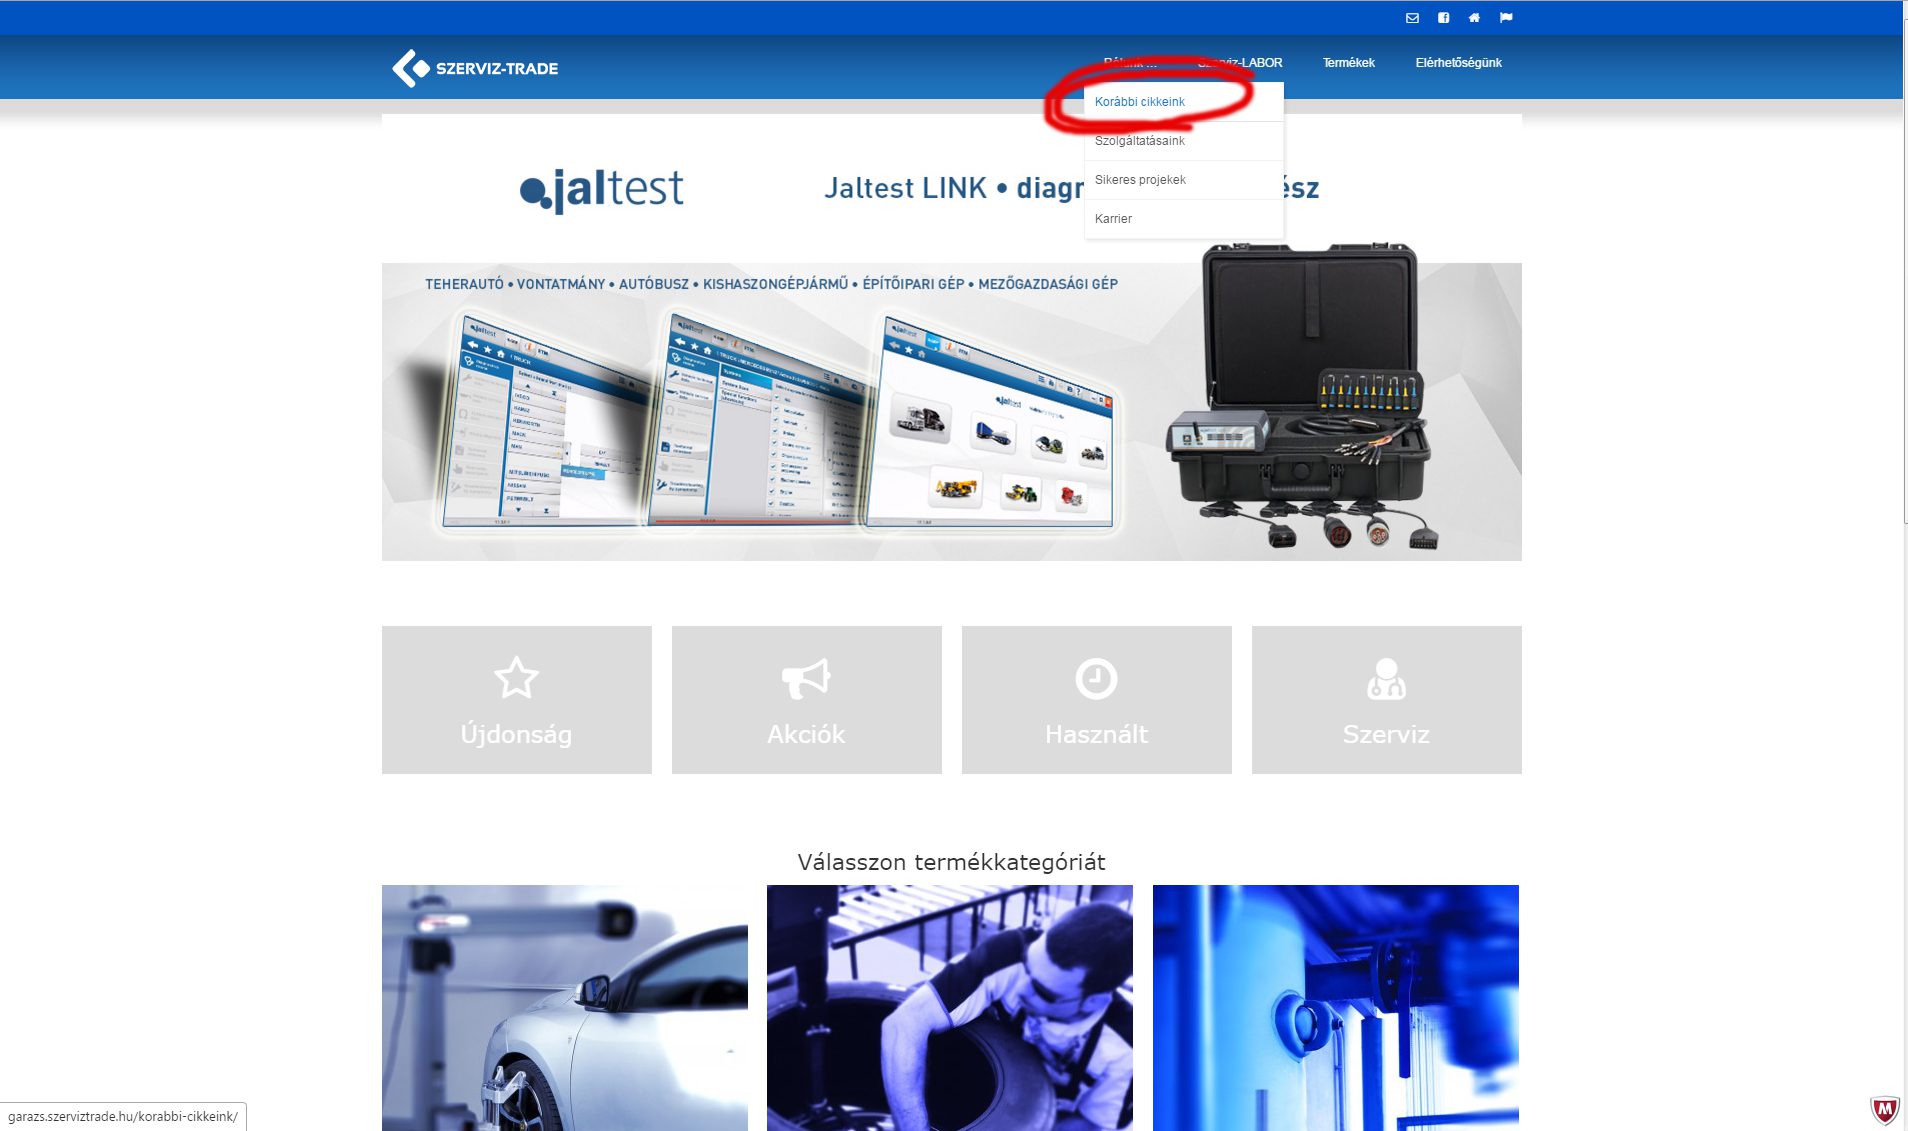Open the Szerviz-LABOR navigation item
This screenshot has height=1131, width=1908.
(x=1240, y=63)
